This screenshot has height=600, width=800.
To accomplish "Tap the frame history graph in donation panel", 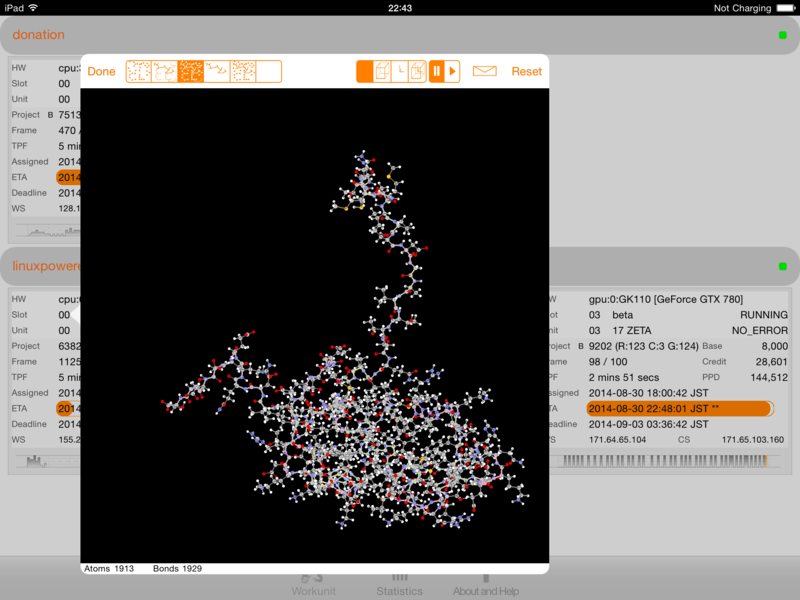I will point(48,231).
